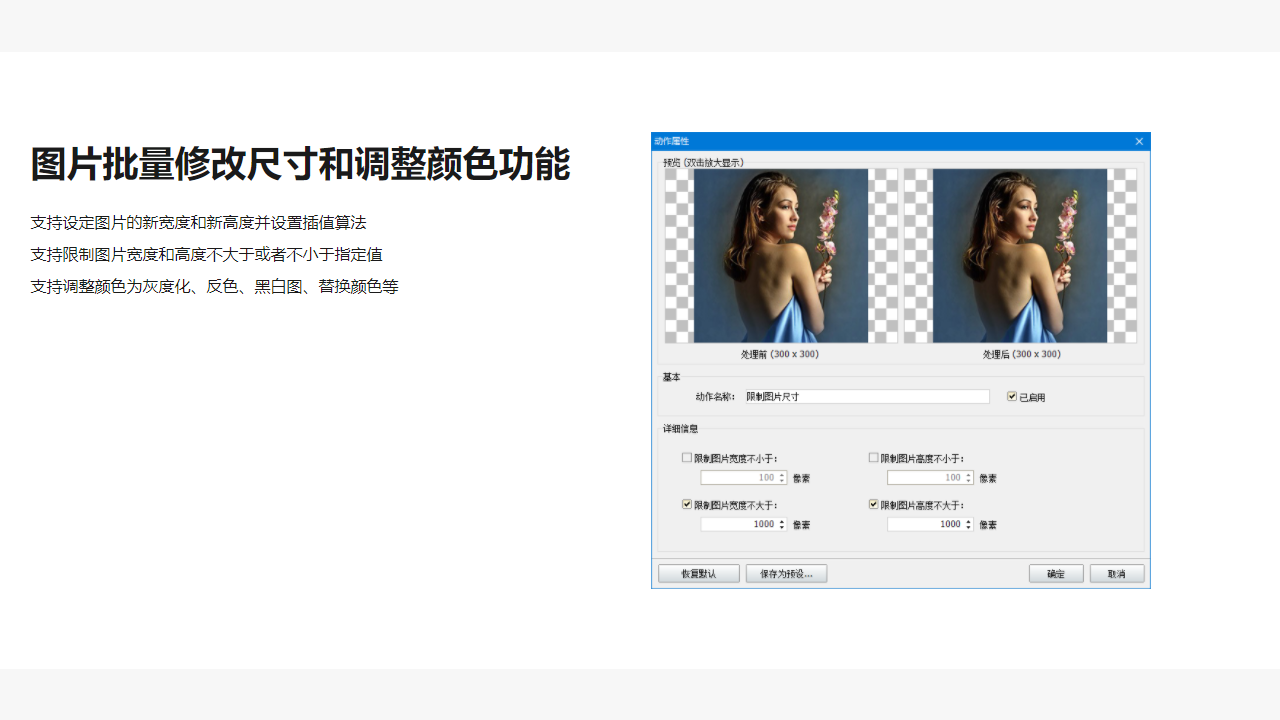Decrease the minimum width 100 with down arrow
Screen dimensions: 1280x720
pos(781,480)
